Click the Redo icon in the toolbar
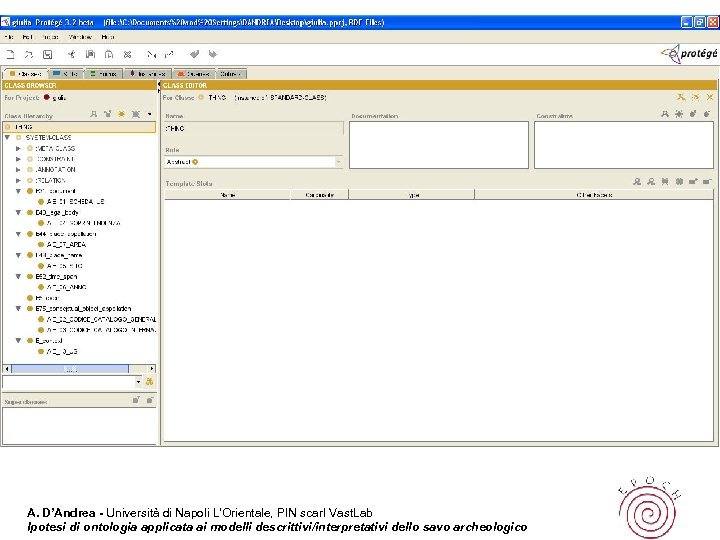This screenshot has width=720, height=540. click(x=212, y=54)
